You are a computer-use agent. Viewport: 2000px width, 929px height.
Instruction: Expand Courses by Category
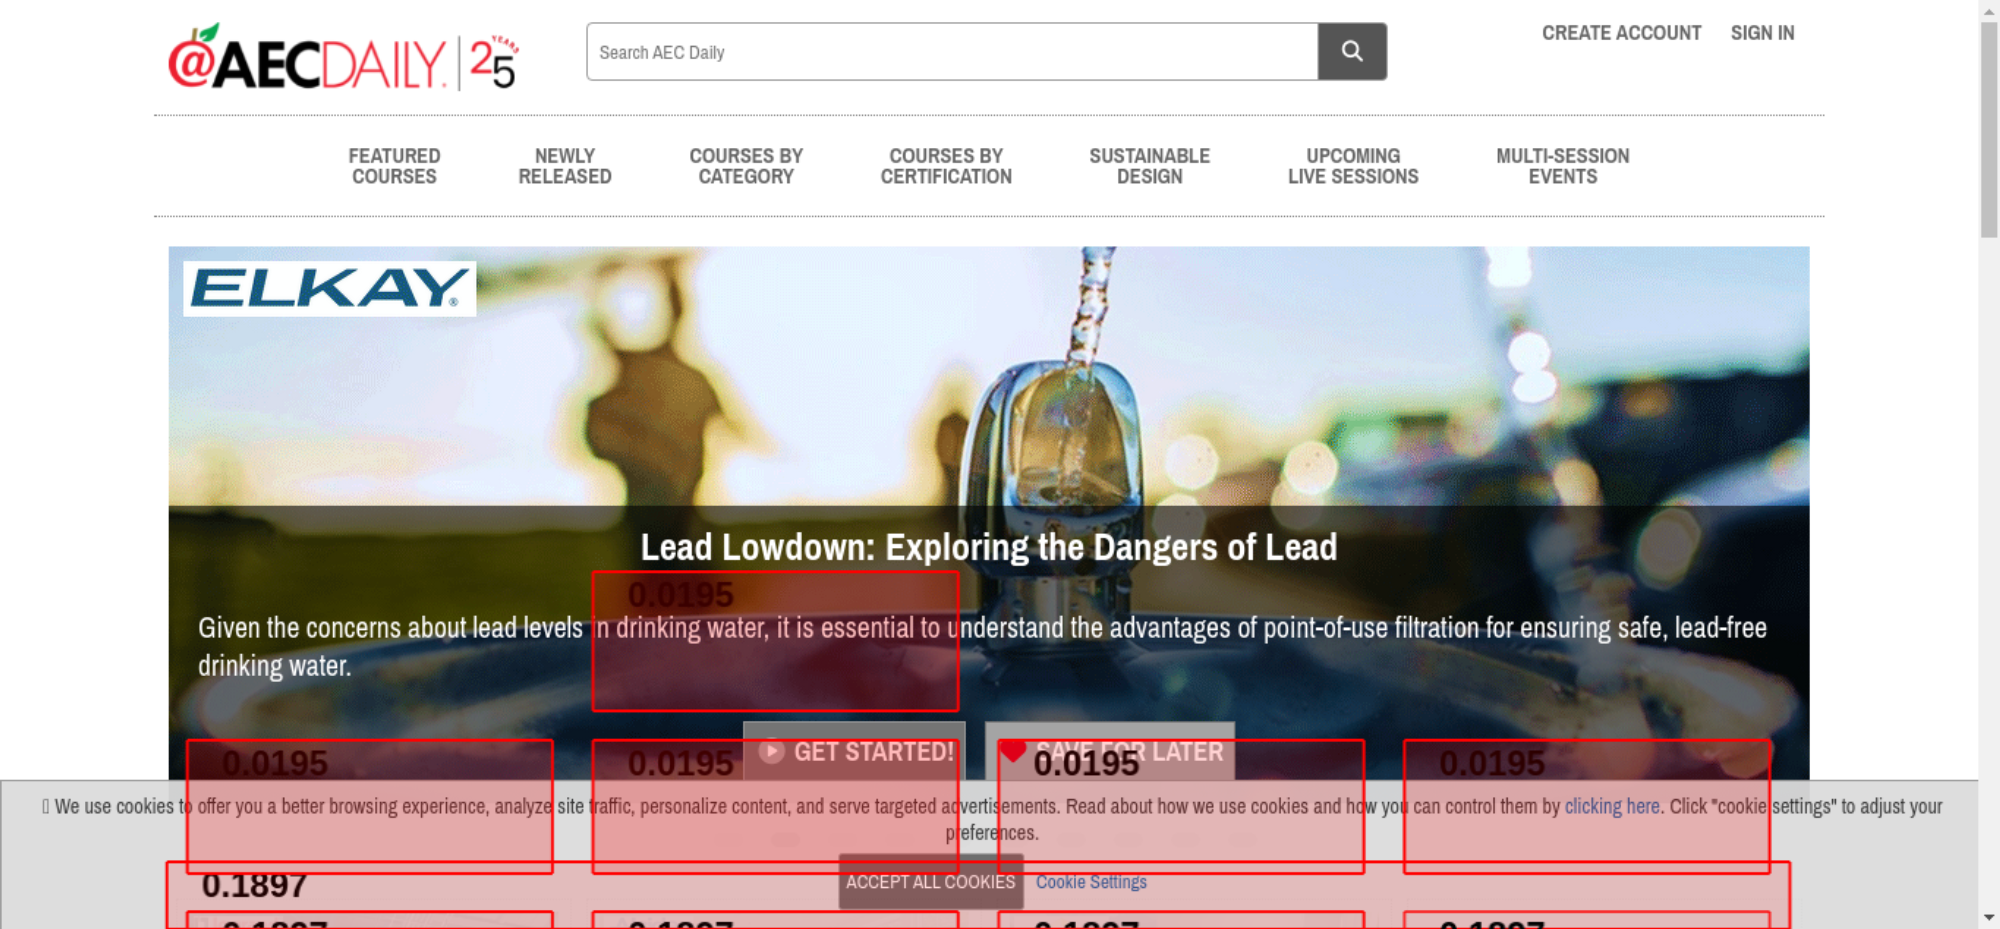[x=745, y=166]
